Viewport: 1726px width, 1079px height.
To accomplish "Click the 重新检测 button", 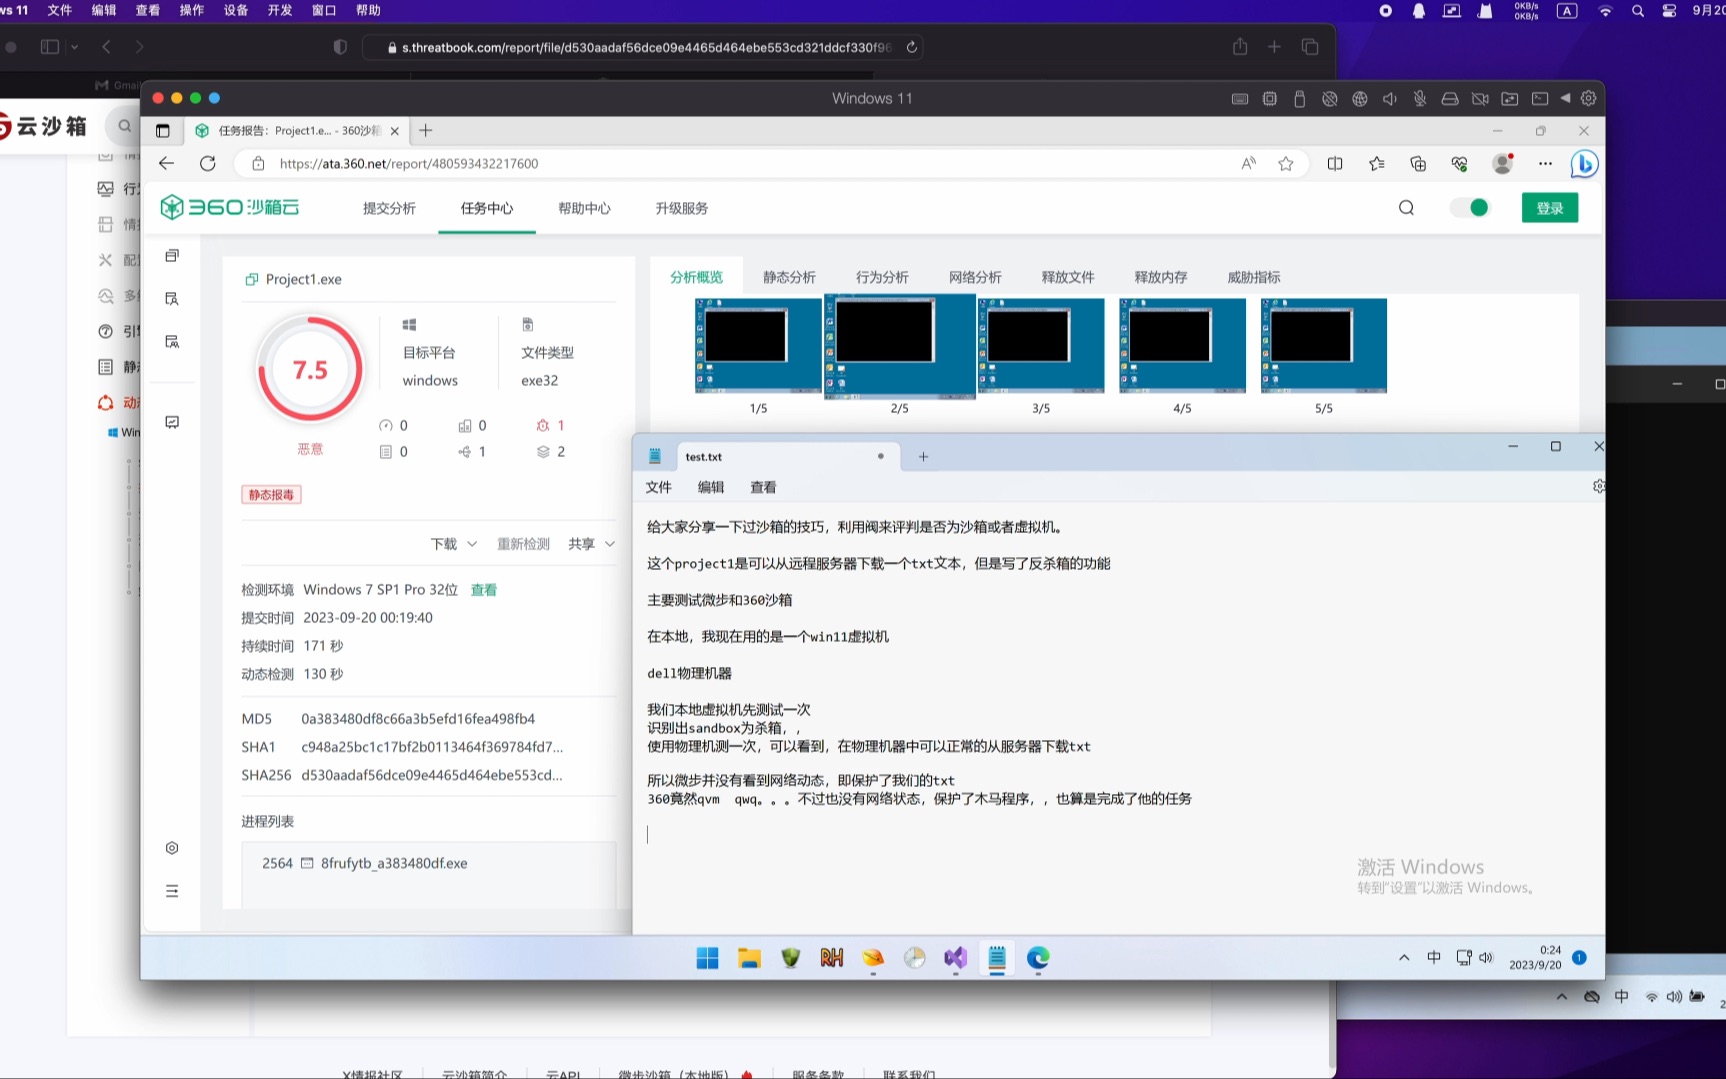I will coord(523,544).
